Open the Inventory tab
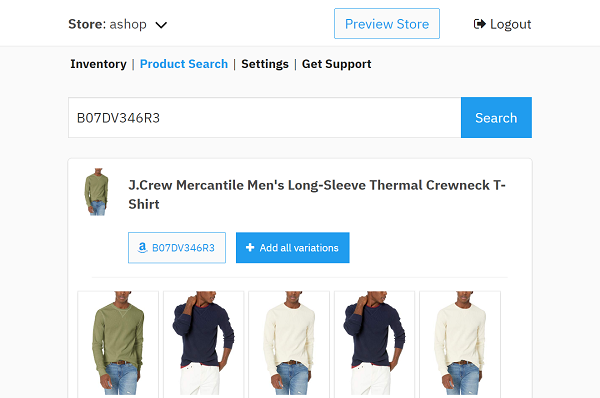 click(x=98, y=64)
